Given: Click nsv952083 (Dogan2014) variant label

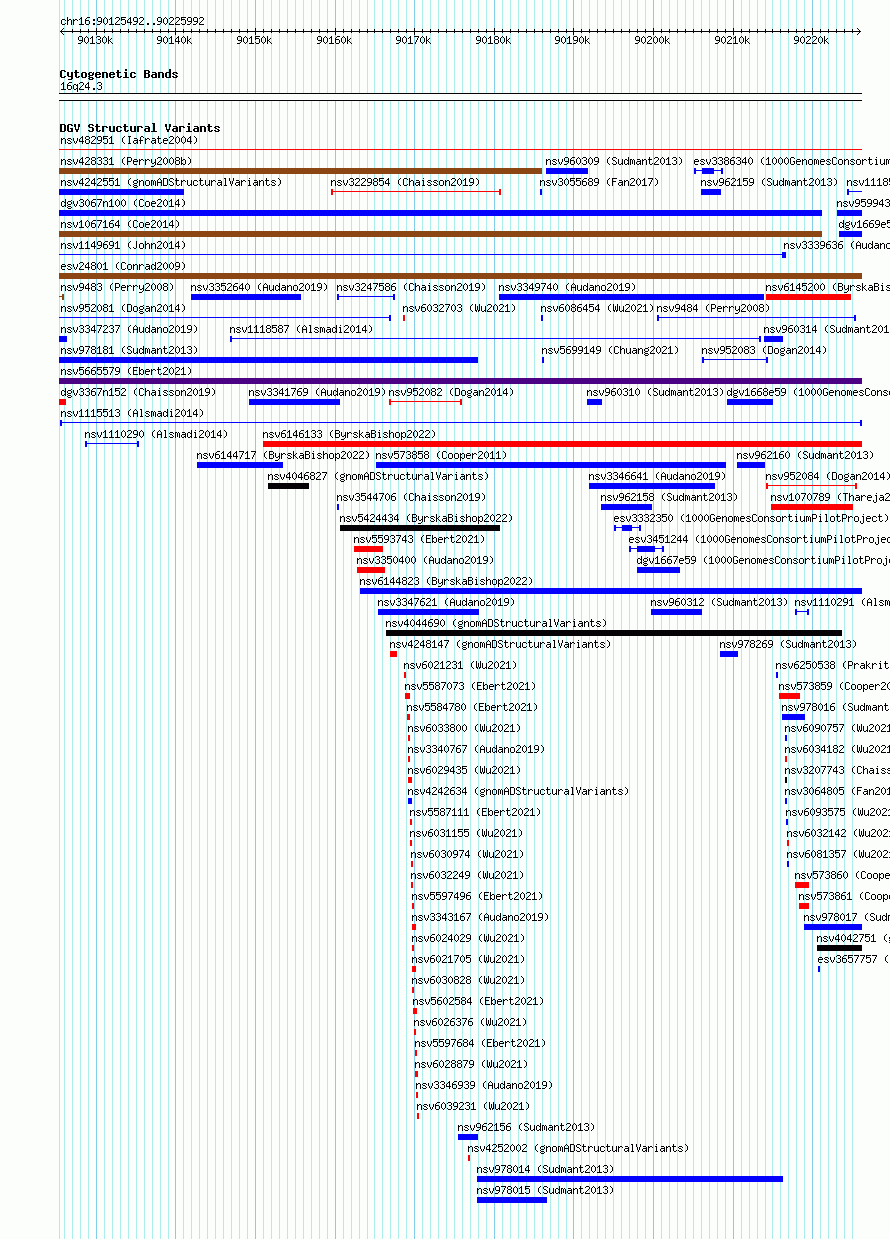Looking at the screenshot, I should coord(764,350).
